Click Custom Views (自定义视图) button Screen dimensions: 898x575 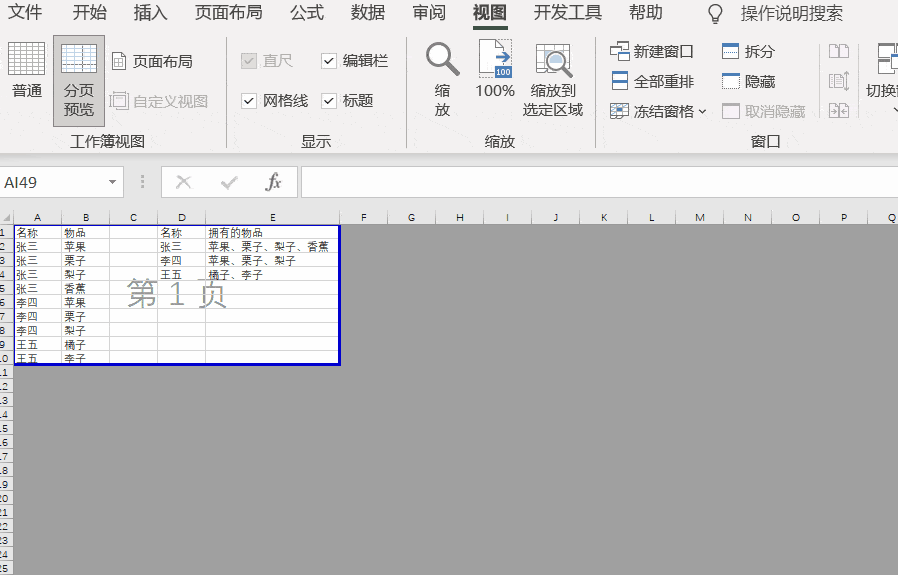click(159, 101)
